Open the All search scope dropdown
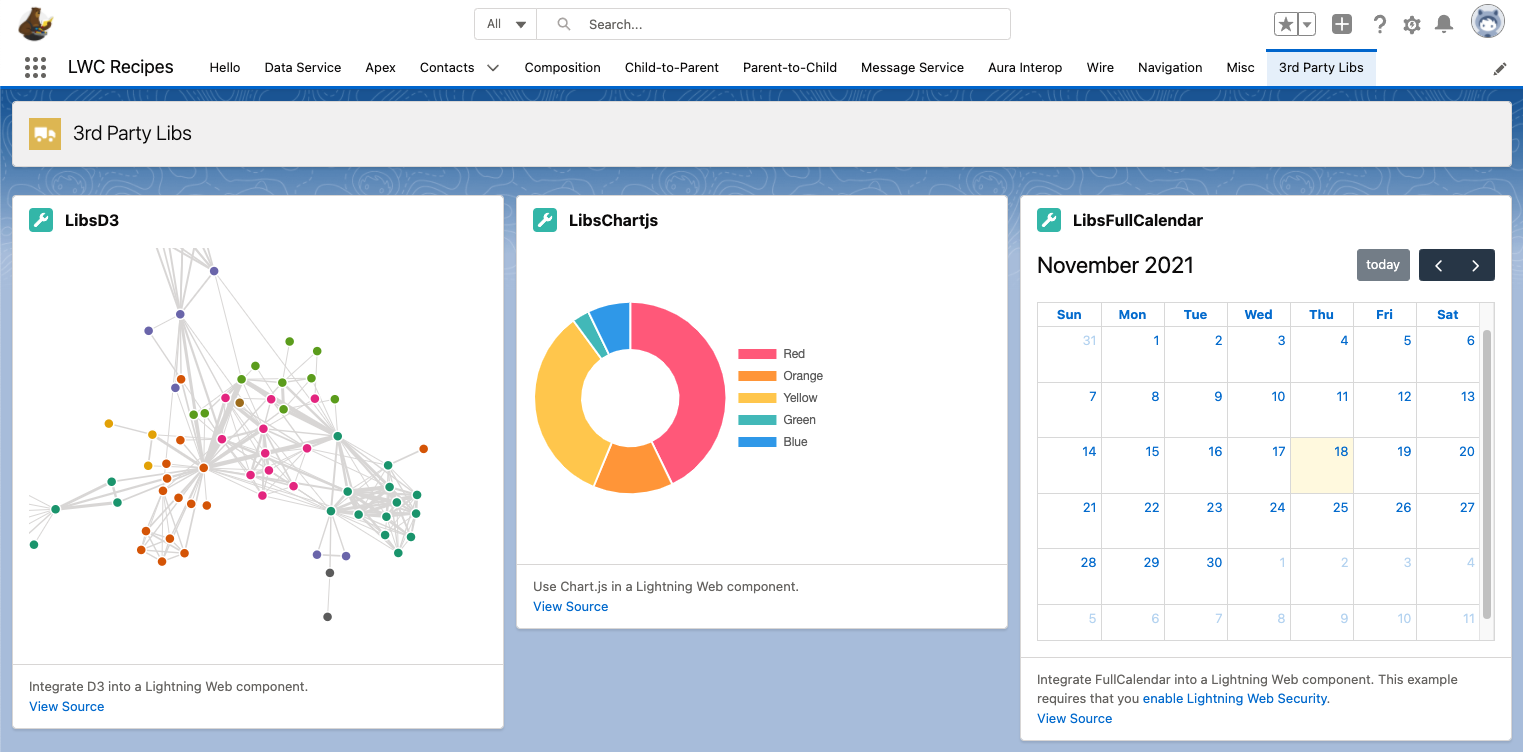 coord(503,23)
